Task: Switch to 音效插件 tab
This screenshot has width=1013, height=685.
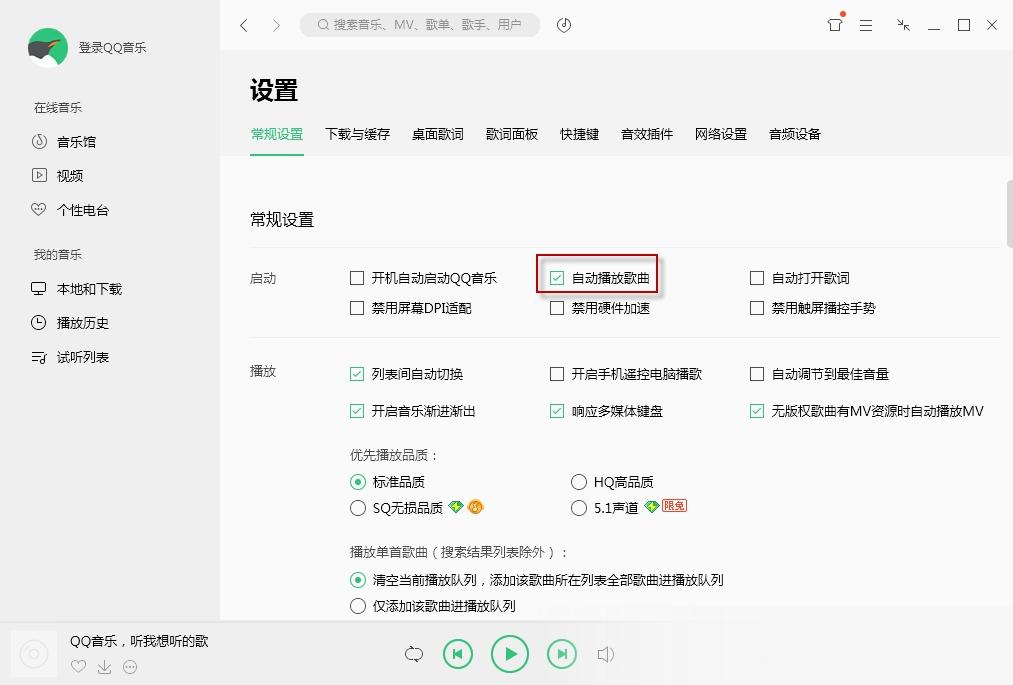Action: (647, 134)
